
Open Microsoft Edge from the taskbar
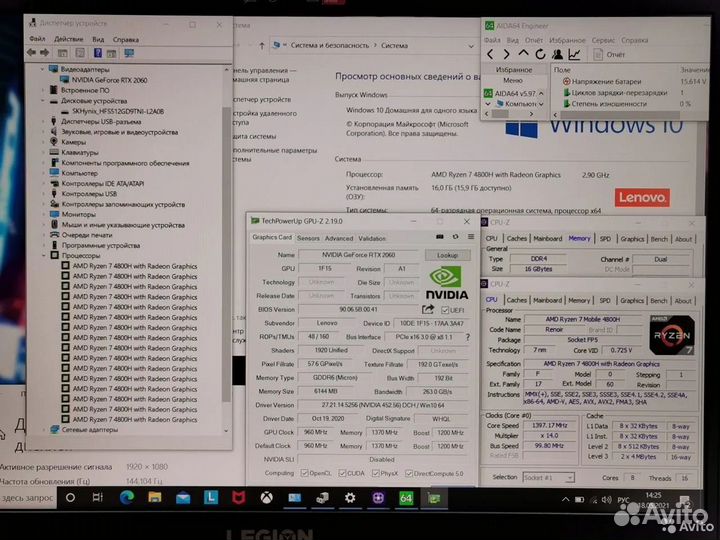click(x=127, y=497)
